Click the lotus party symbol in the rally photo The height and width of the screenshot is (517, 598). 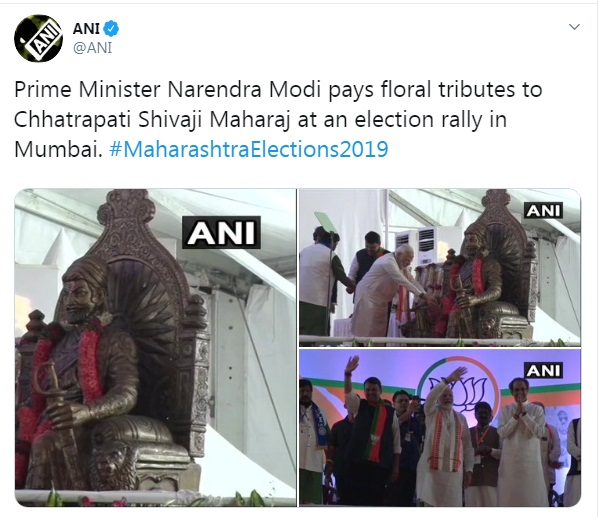(x=459, y=395)
